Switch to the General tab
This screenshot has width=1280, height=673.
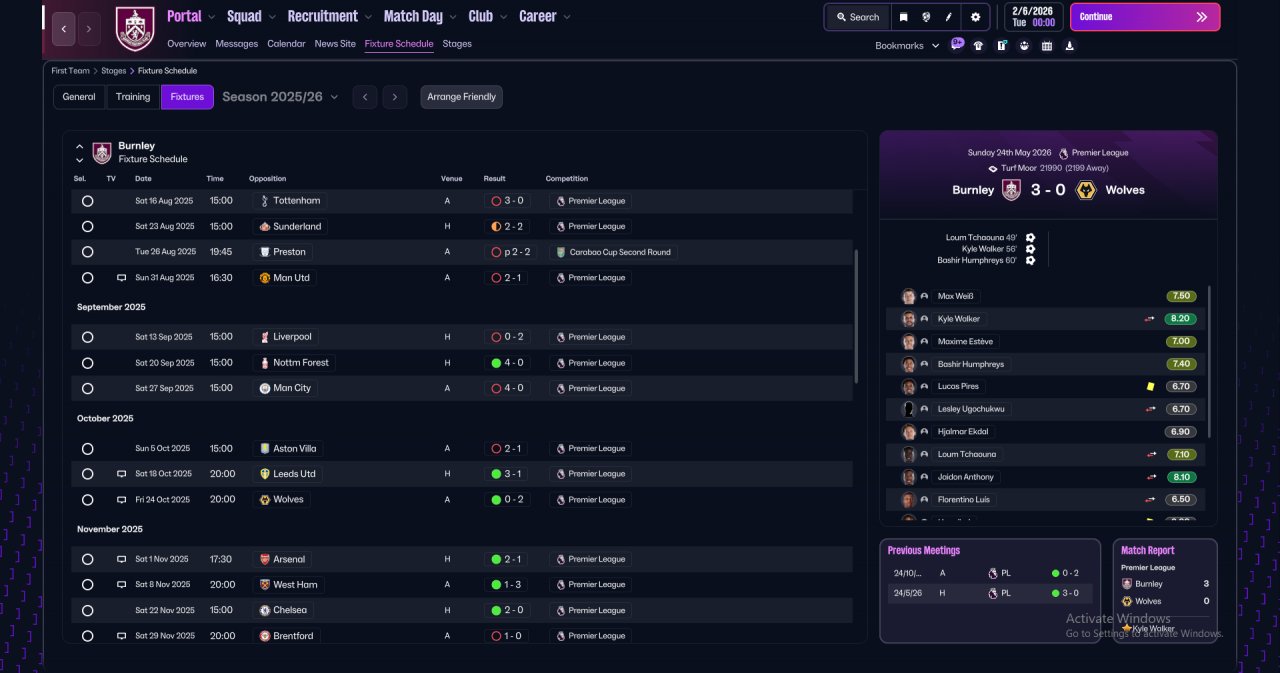pos(79,97)
